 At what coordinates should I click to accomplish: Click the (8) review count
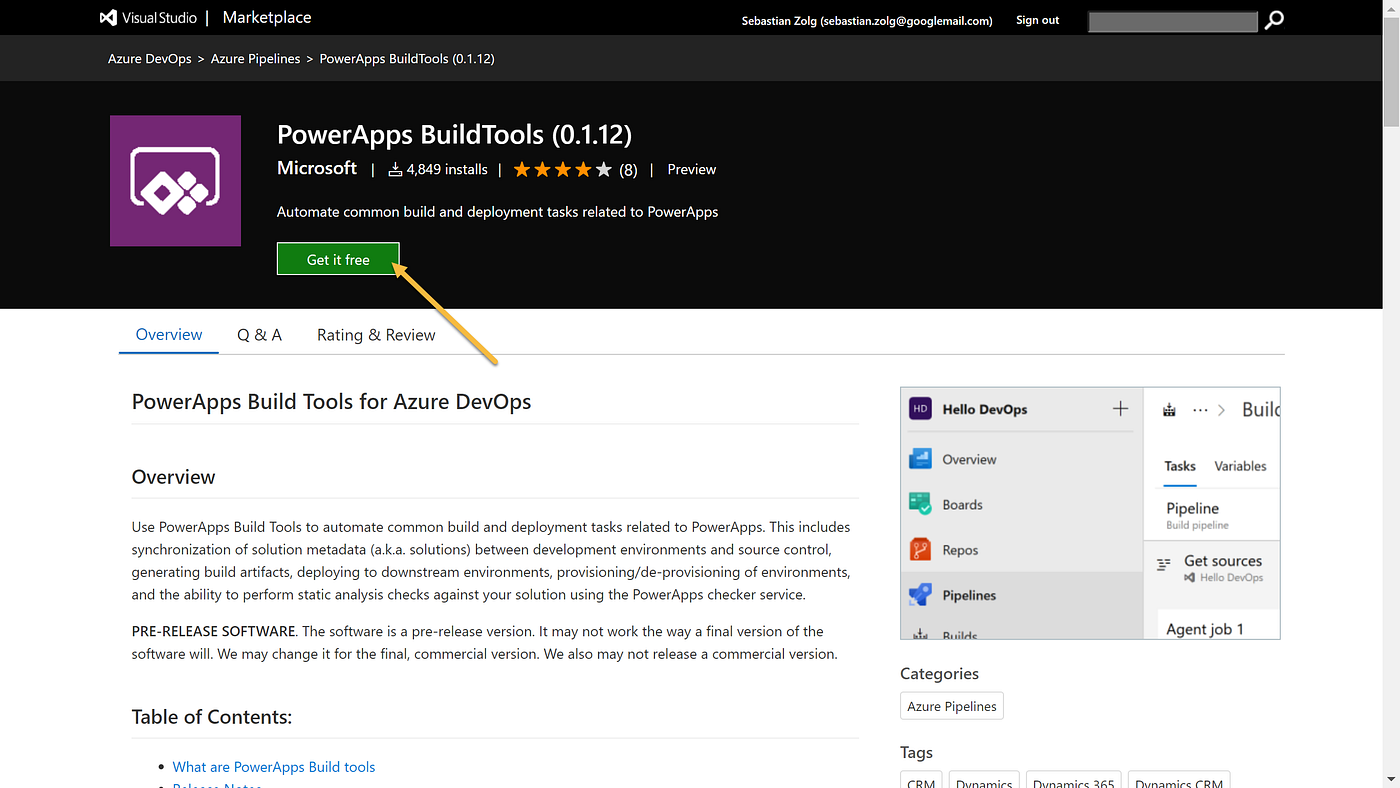(x=628, y=170)
